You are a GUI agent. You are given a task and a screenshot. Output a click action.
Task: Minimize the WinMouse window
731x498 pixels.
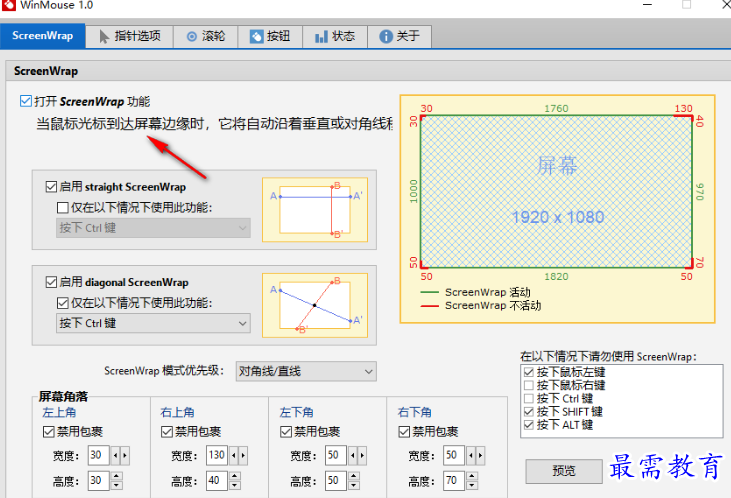click(647, 5)
